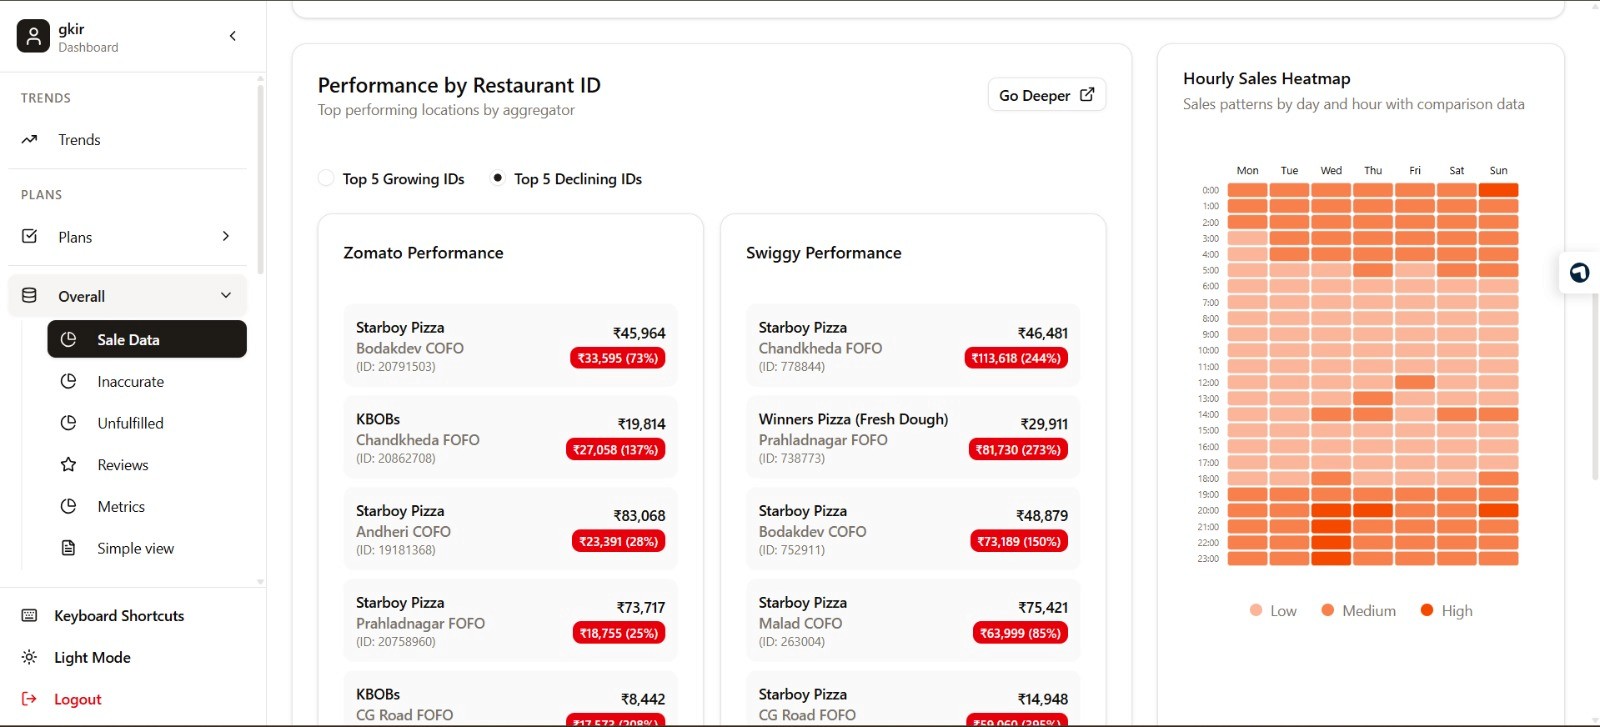This screenshot has height=727, width=1600.
Task: Click the Plans checkbox icon
Action: tap(30, 237)
